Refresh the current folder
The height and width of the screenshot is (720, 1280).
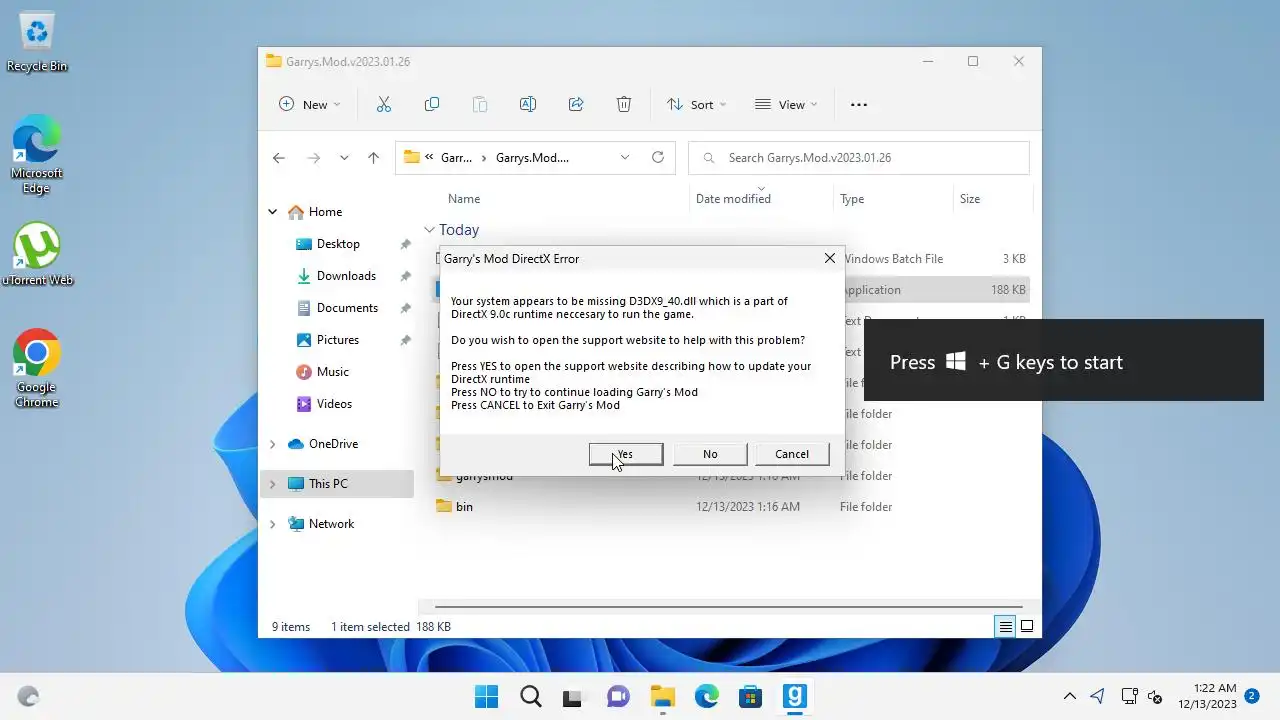658,158
